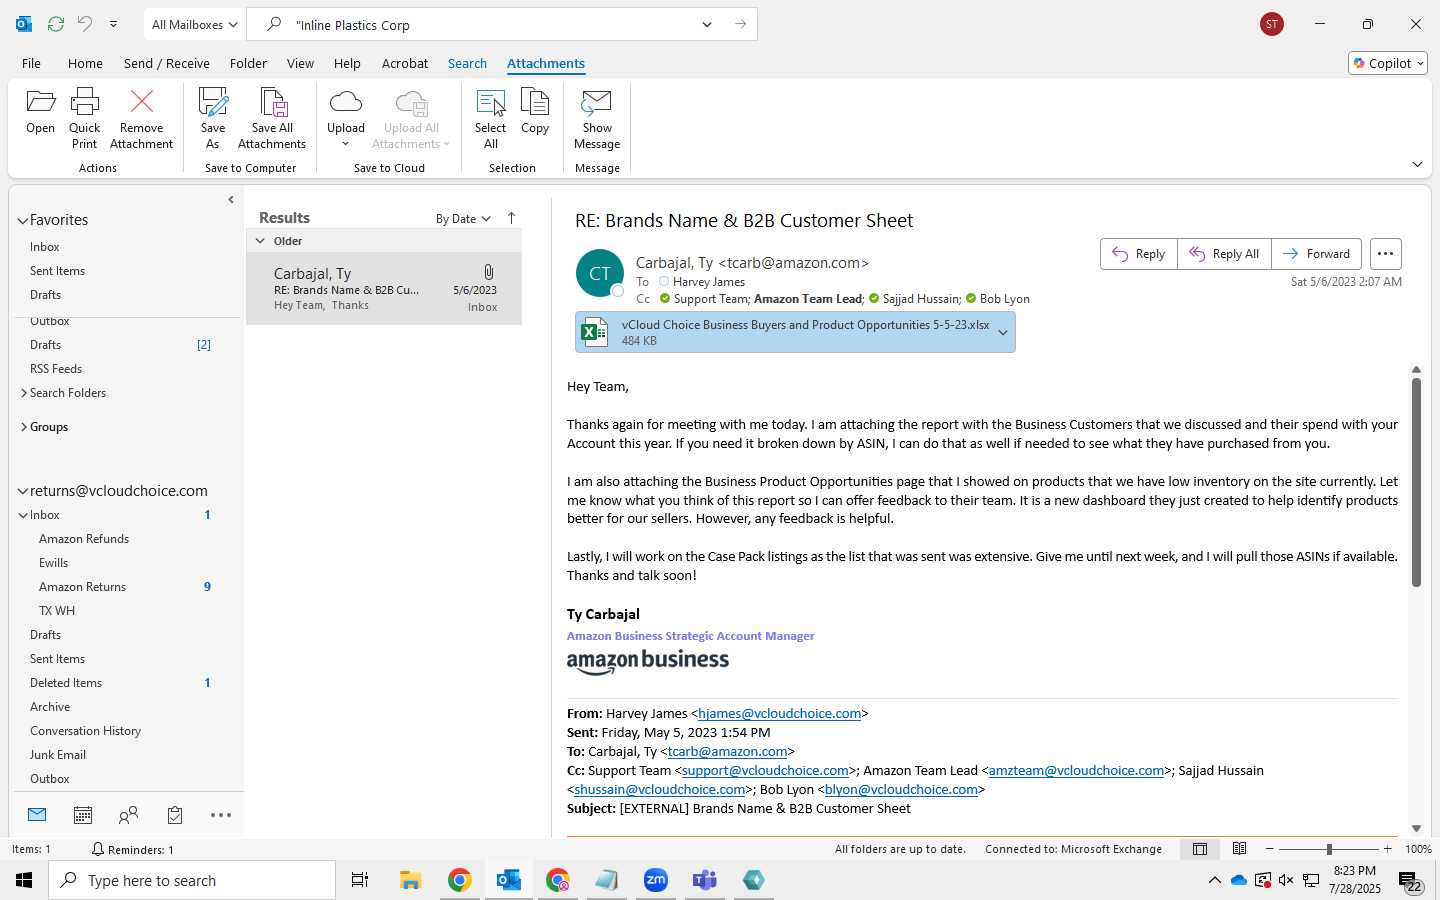Select the Carbajal, Ty email result

(x=384, y=289)
